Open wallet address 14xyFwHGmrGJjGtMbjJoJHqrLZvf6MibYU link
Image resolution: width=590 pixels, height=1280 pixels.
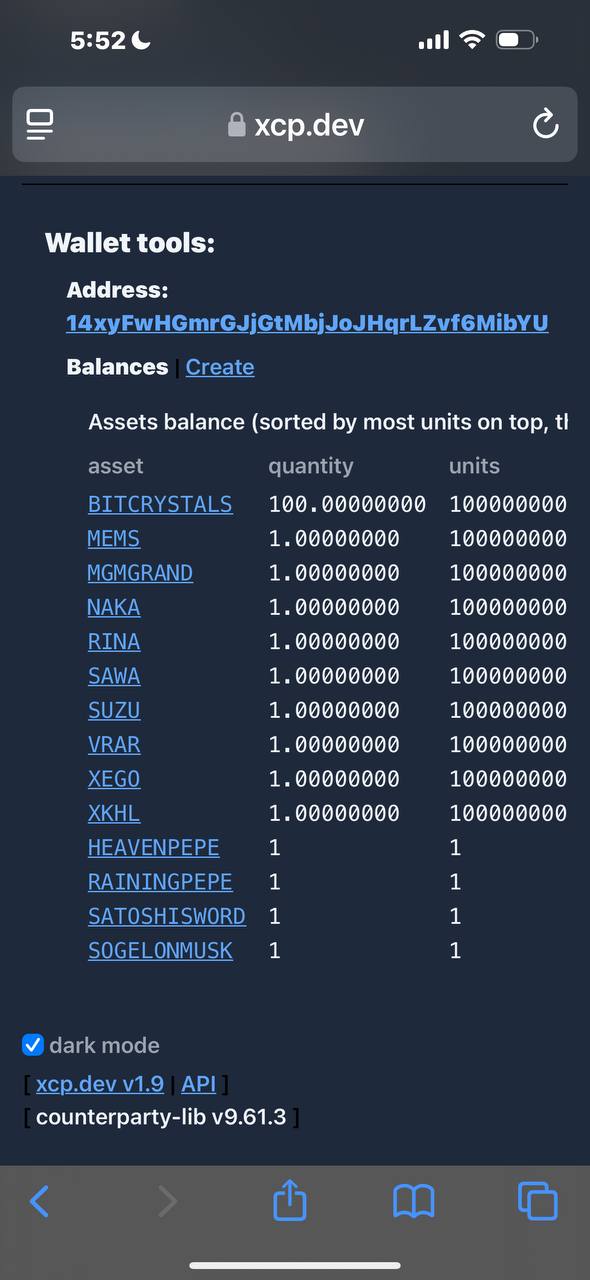click(307, 323)
